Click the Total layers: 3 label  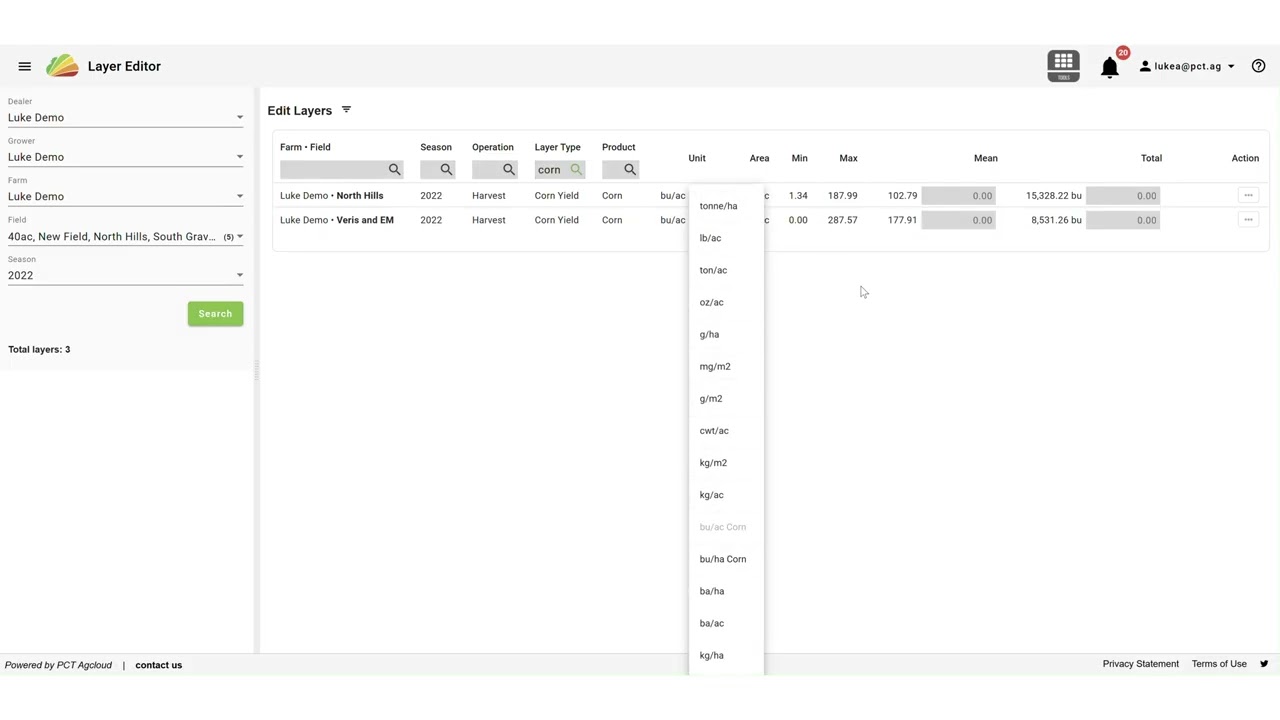pyautogui.click(x=39, y=350)
